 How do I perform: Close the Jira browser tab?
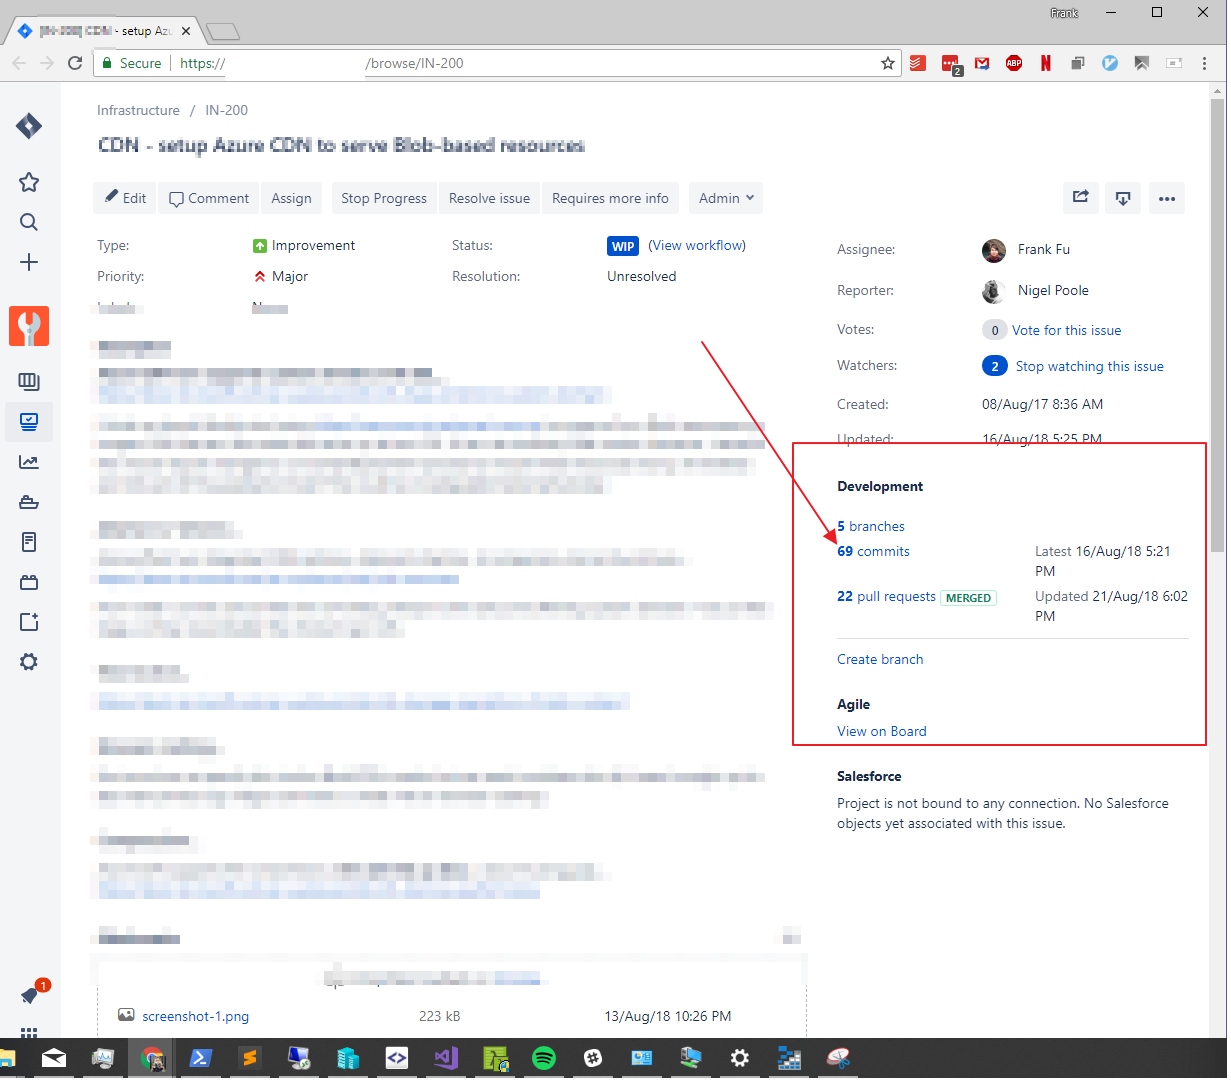pyautogui.click(x=186, y=31)
